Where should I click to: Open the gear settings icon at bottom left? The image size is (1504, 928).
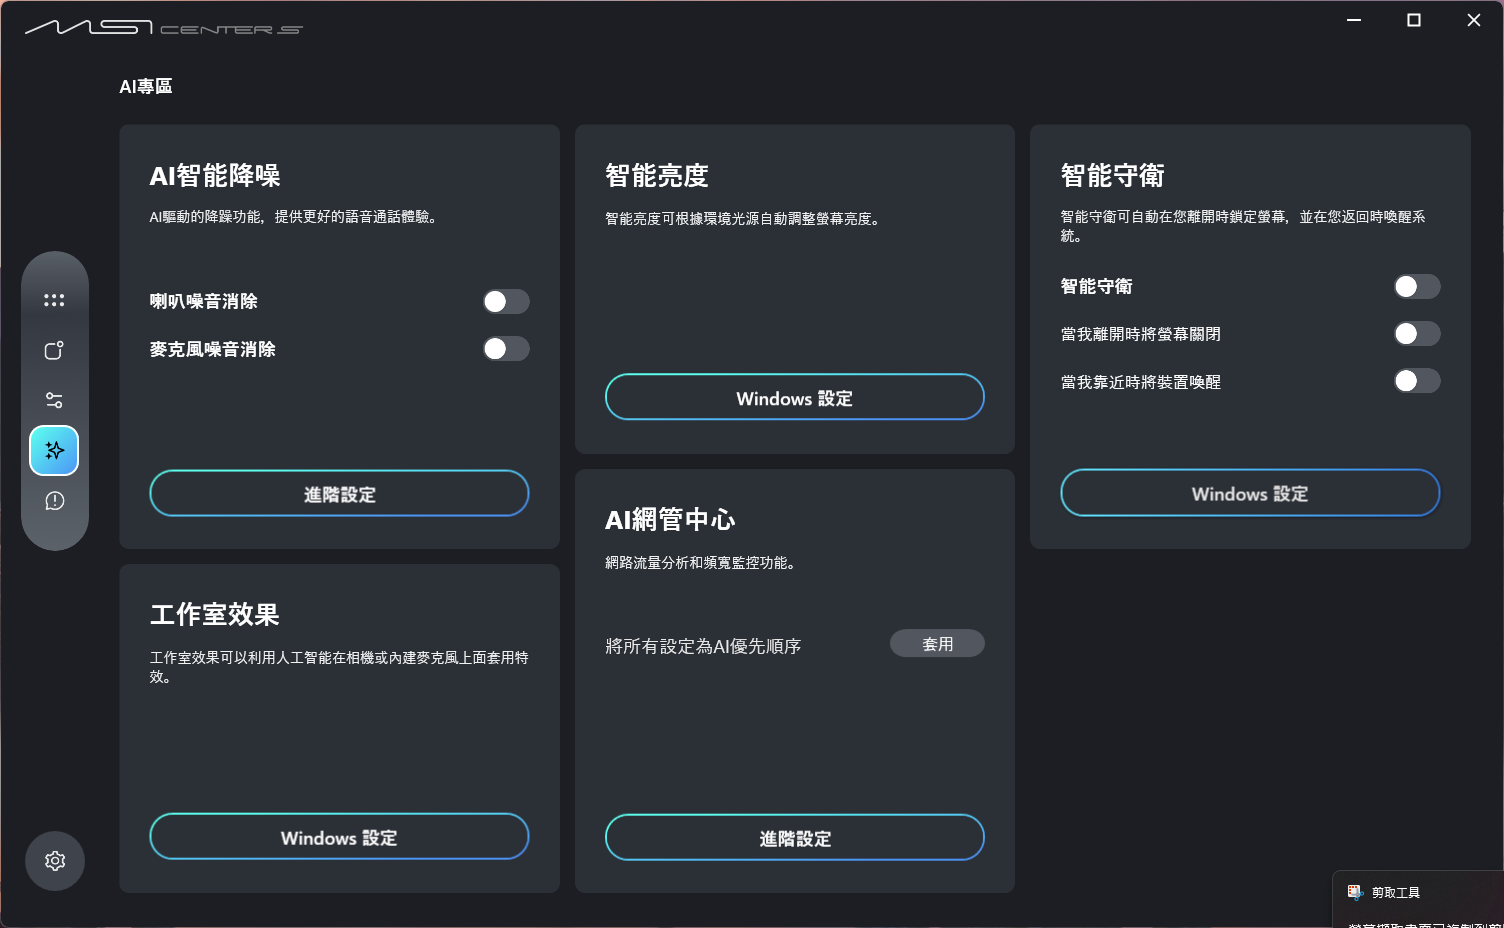point(54,861)
